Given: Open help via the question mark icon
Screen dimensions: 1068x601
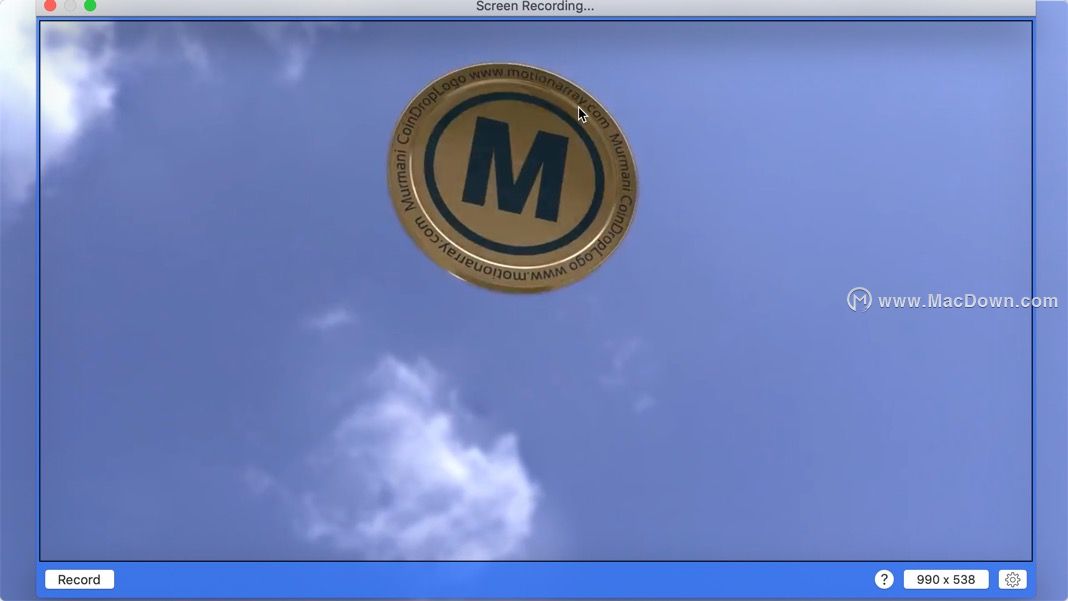Looking at the screenshot, I should coord(883,579).
